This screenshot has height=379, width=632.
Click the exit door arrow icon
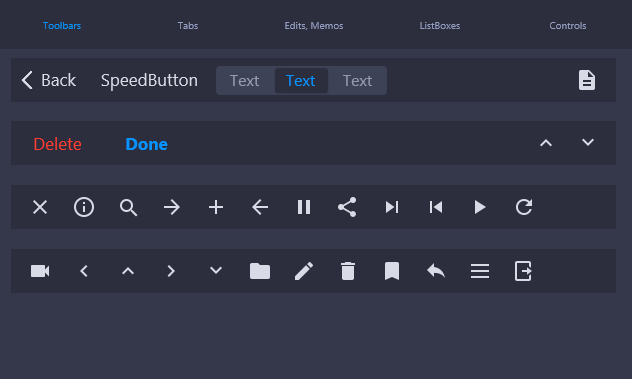(x=523, y=271)
